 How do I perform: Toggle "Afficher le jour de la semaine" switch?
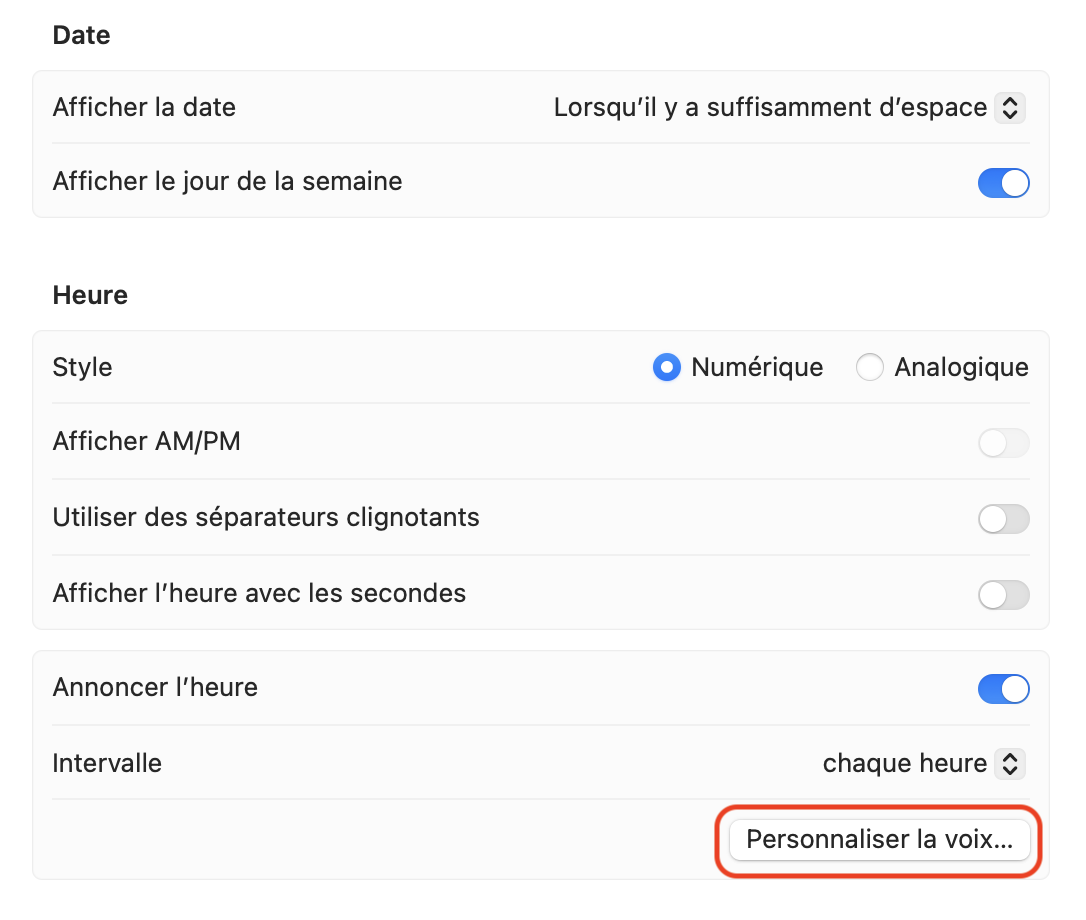click(x=1003, y=183)
